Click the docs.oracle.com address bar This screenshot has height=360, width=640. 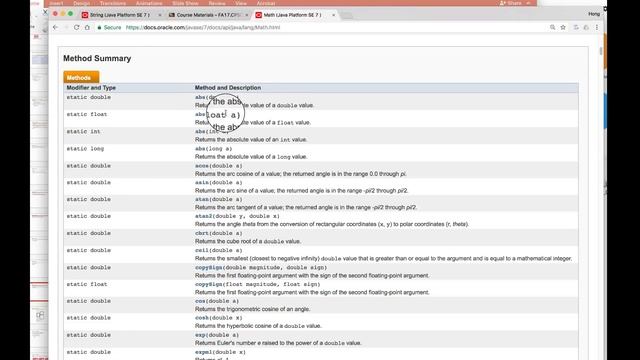tap(203, 27)
